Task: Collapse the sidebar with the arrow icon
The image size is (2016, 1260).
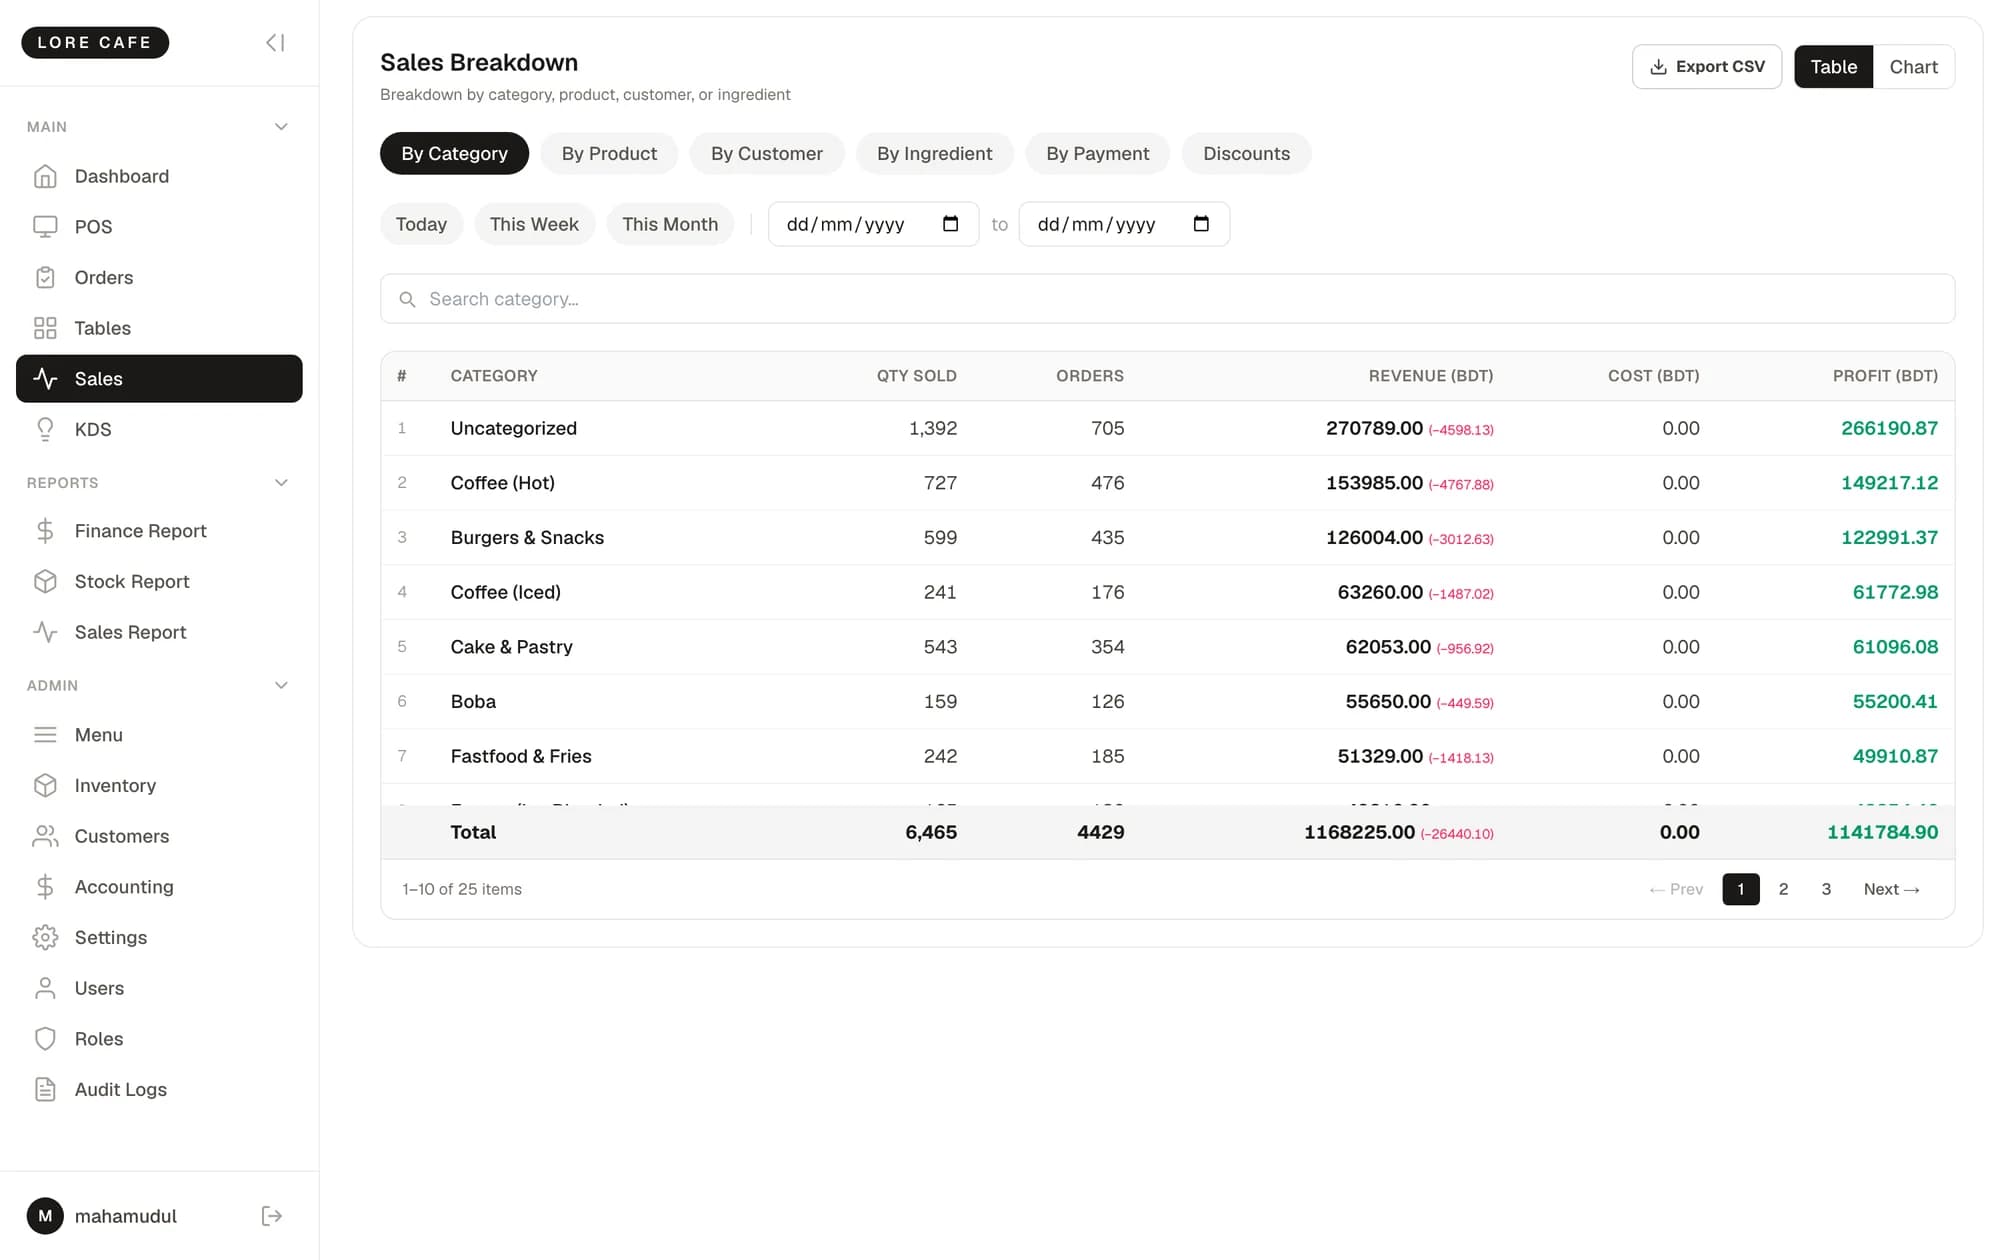Action: point(275,42)
